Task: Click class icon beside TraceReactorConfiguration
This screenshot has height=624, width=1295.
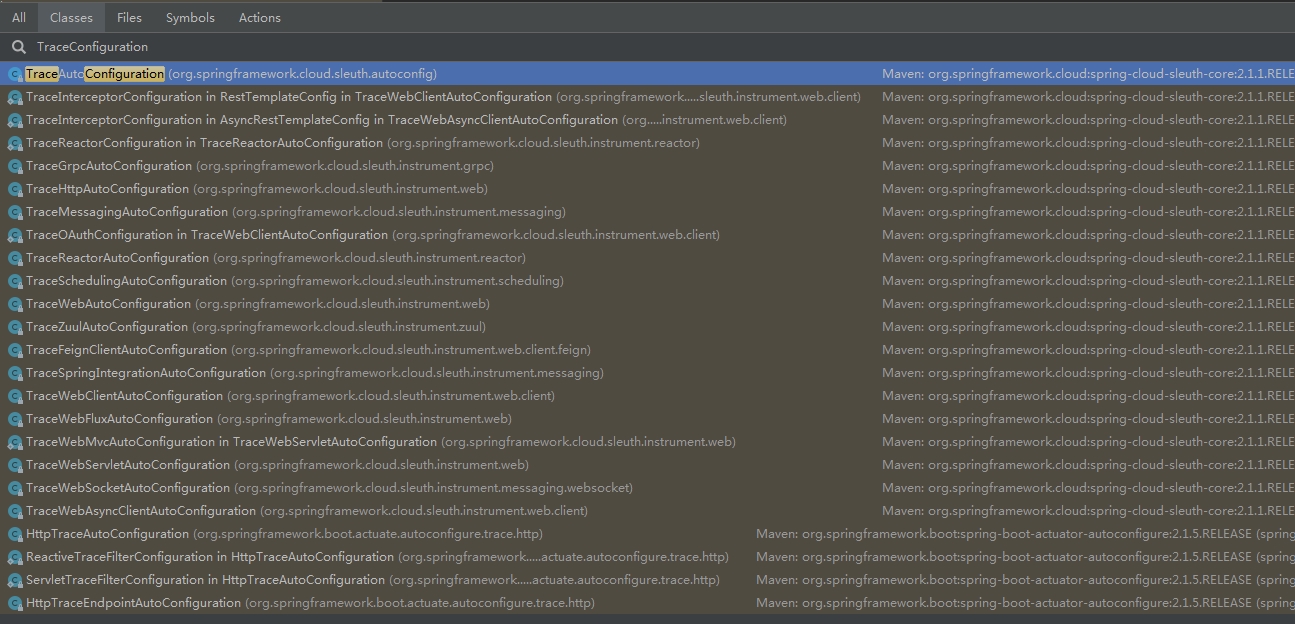Action: click(x=15, y=143)
